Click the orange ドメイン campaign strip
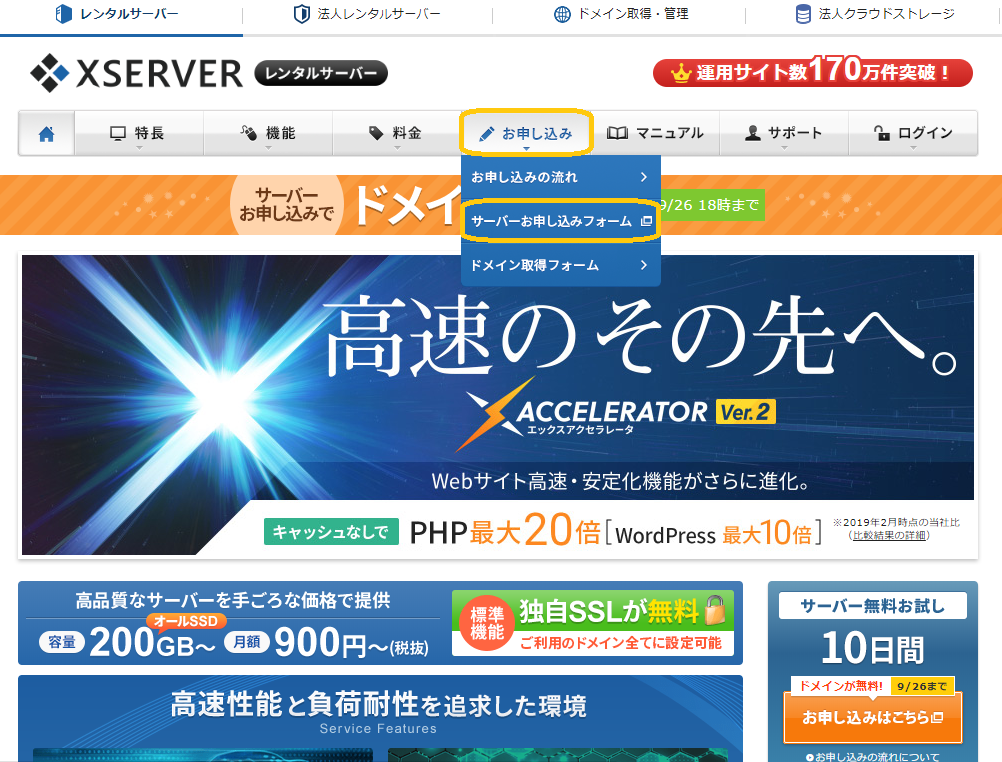 [500, 205]
